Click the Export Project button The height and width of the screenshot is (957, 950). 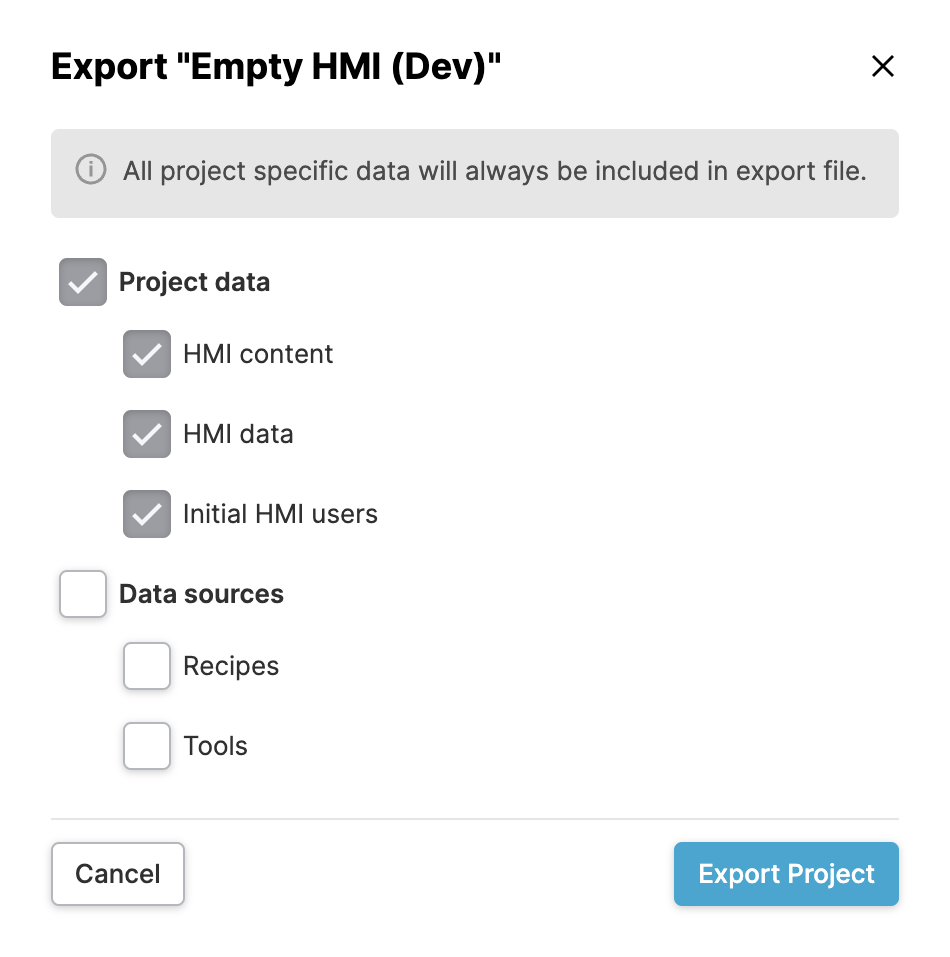(786, 874)
